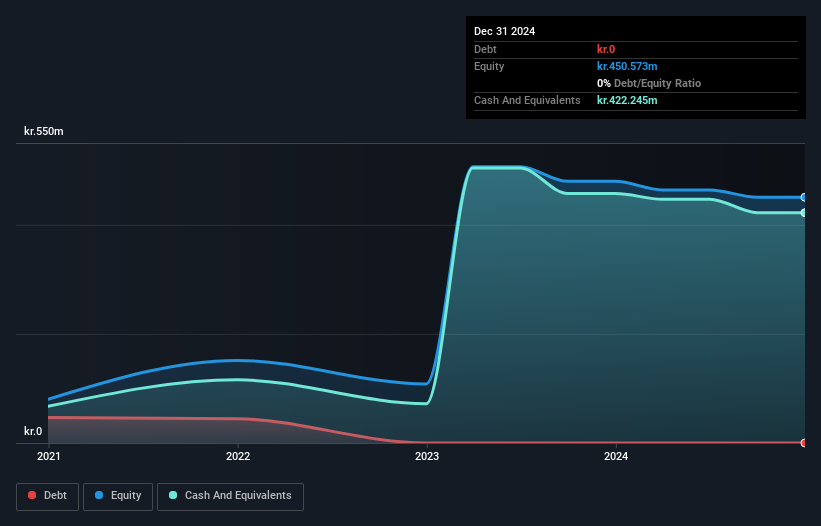
Task: Click the kr.450.573m Equity value in the tooltip
Action: (x=627, y=66)
